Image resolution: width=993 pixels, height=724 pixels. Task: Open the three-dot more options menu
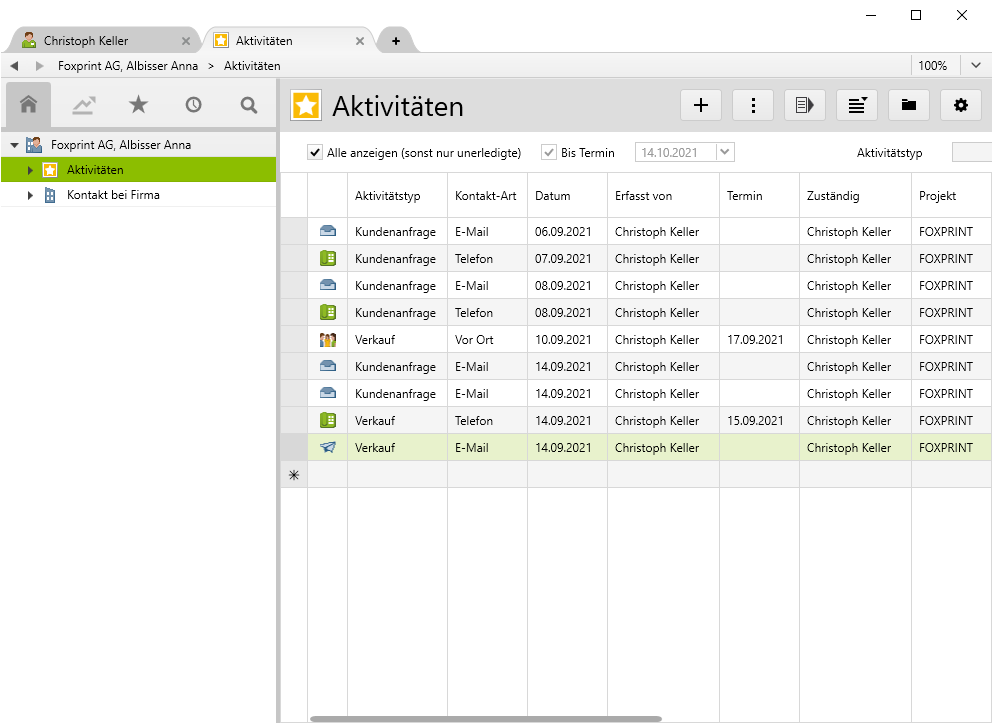[x=753, y=105]
